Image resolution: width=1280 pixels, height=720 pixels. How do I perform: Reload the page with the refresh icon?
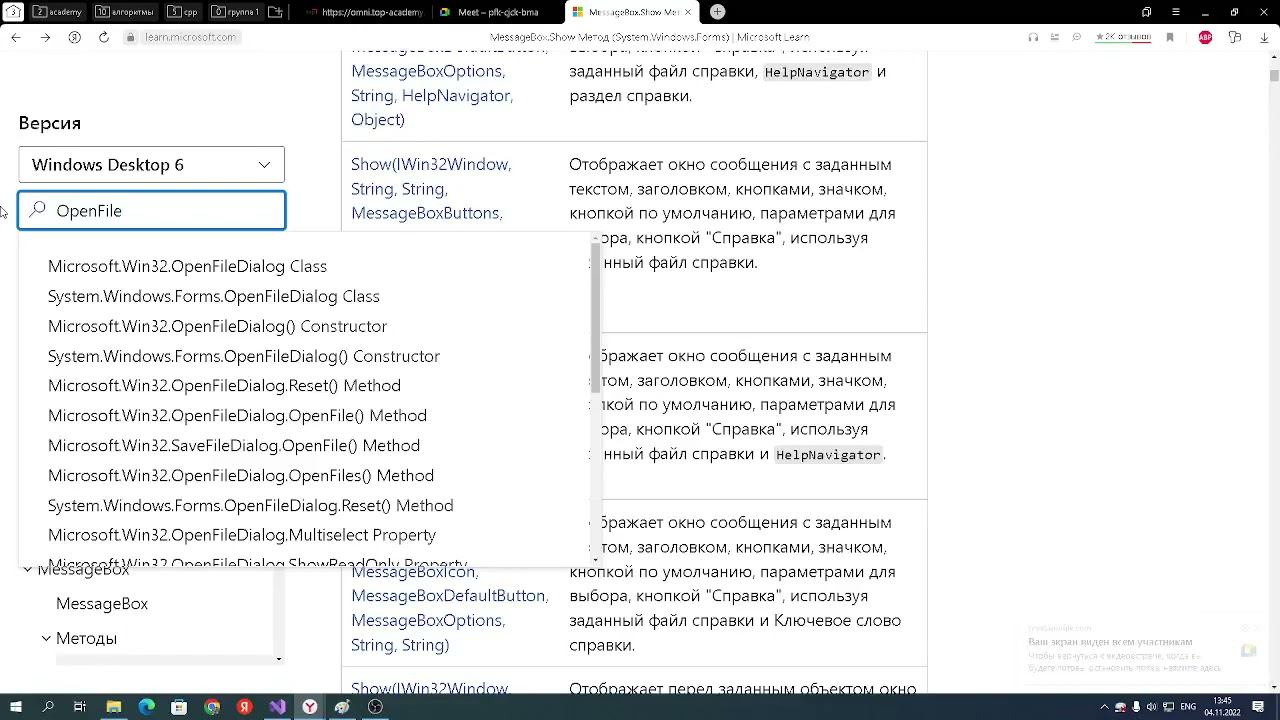click(103, 37)
